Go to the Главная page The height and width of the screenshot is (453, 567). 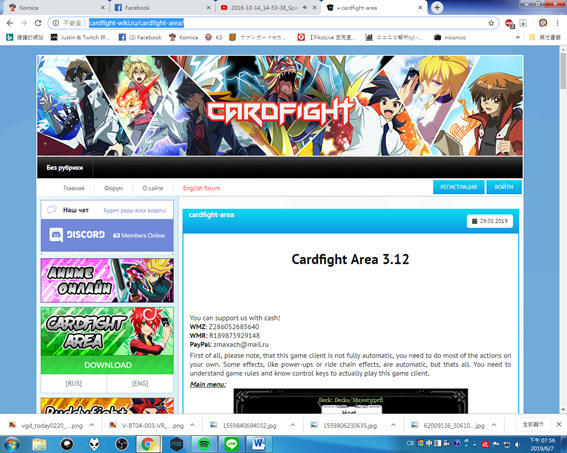[74, 188]
